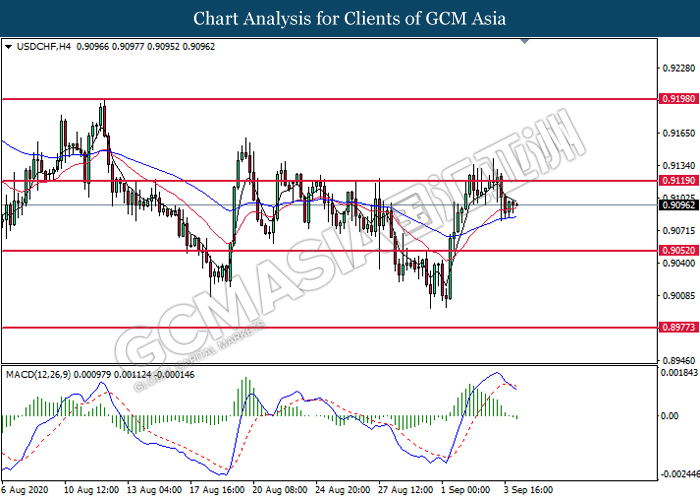Image resolution: width=700 pixels, height=500 pixels.
Task: Click the current price label 0.90962
Action: tap(679, 205)
